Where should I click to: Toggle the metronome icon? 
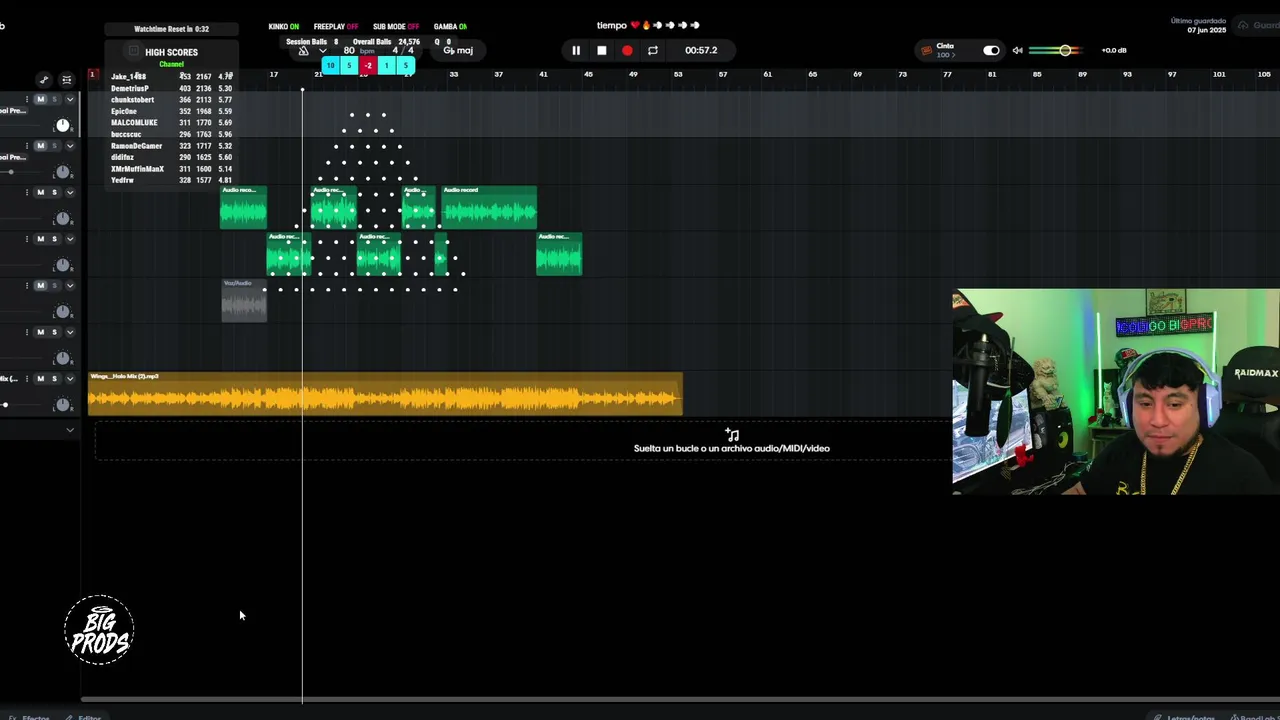[x=304, y=50]
